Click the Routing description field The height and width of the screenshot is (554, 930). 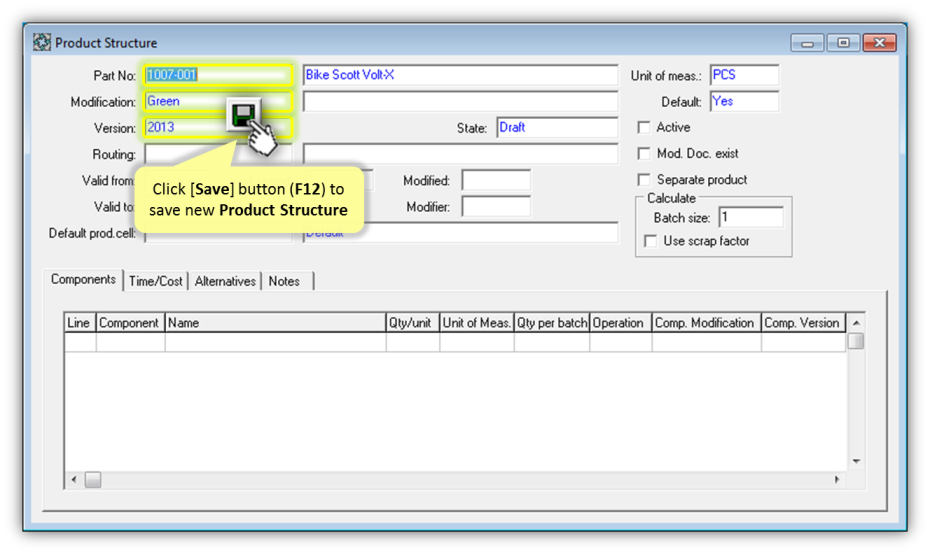point(460,154)
